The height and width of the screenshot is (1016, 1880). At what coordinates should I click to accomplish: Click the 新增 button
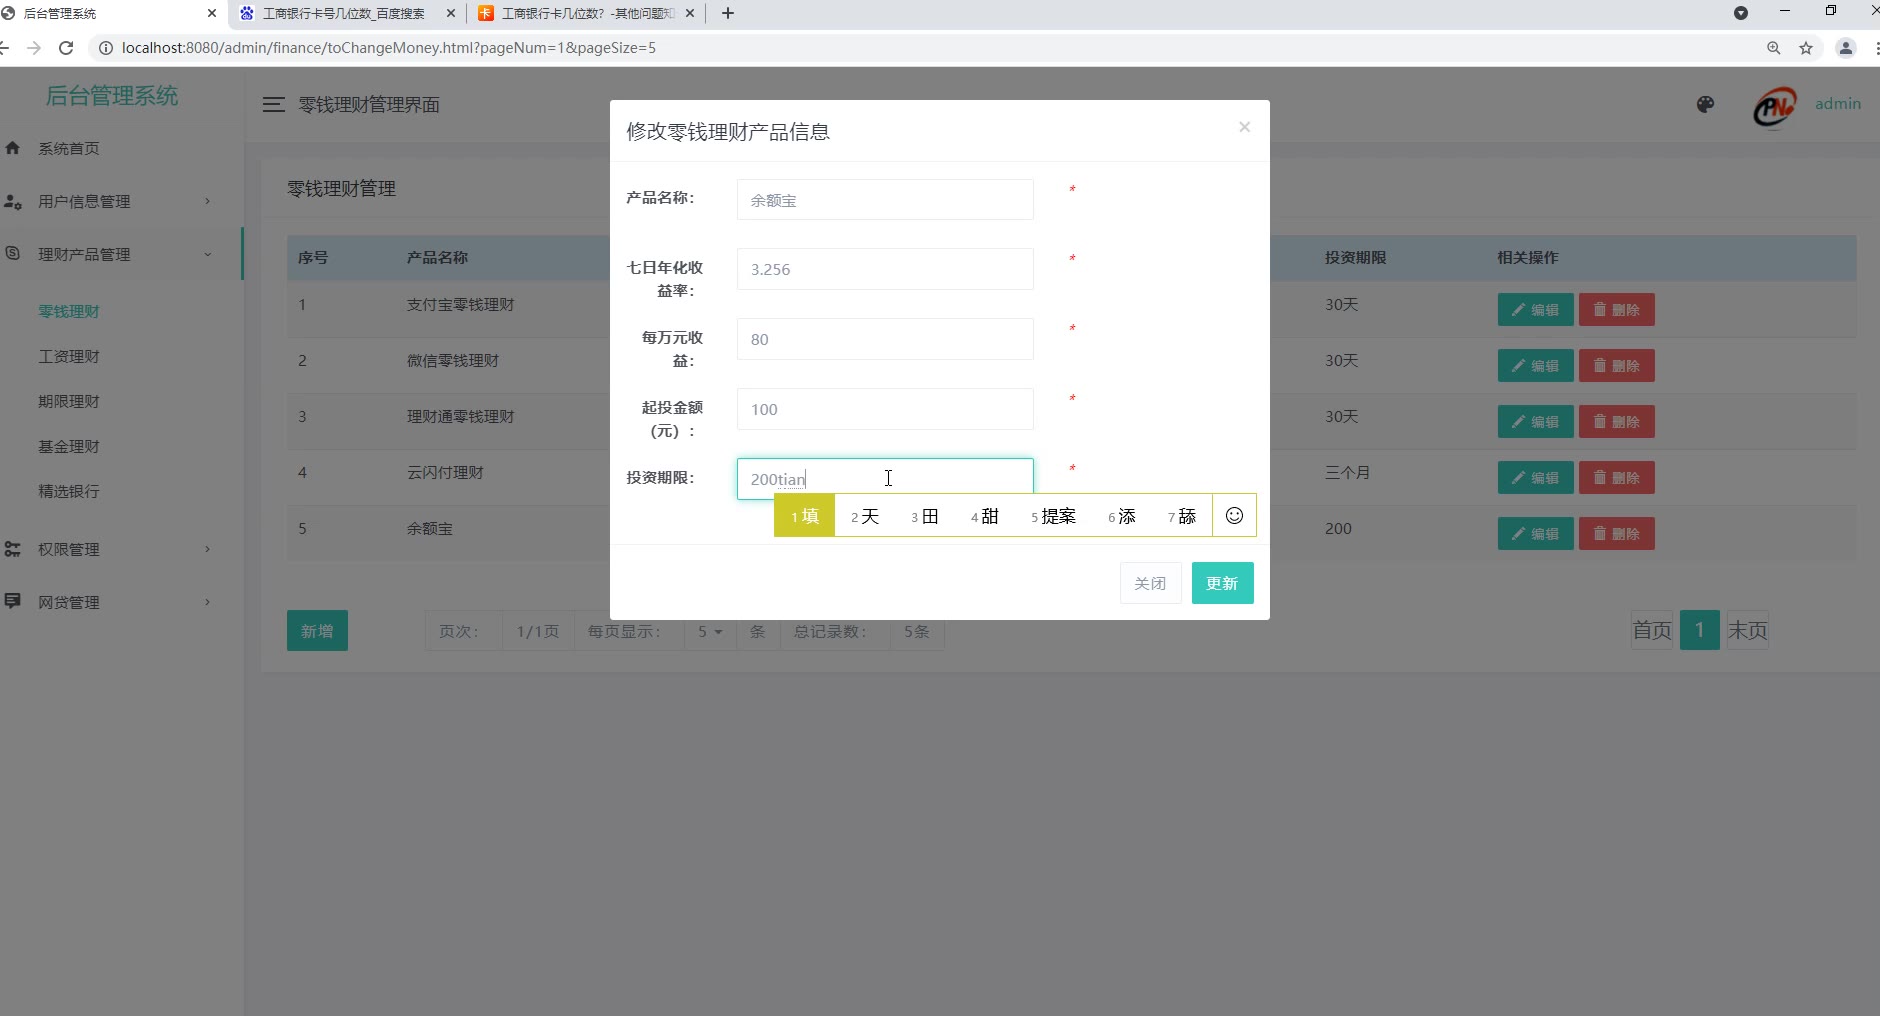tap(317, 631)
